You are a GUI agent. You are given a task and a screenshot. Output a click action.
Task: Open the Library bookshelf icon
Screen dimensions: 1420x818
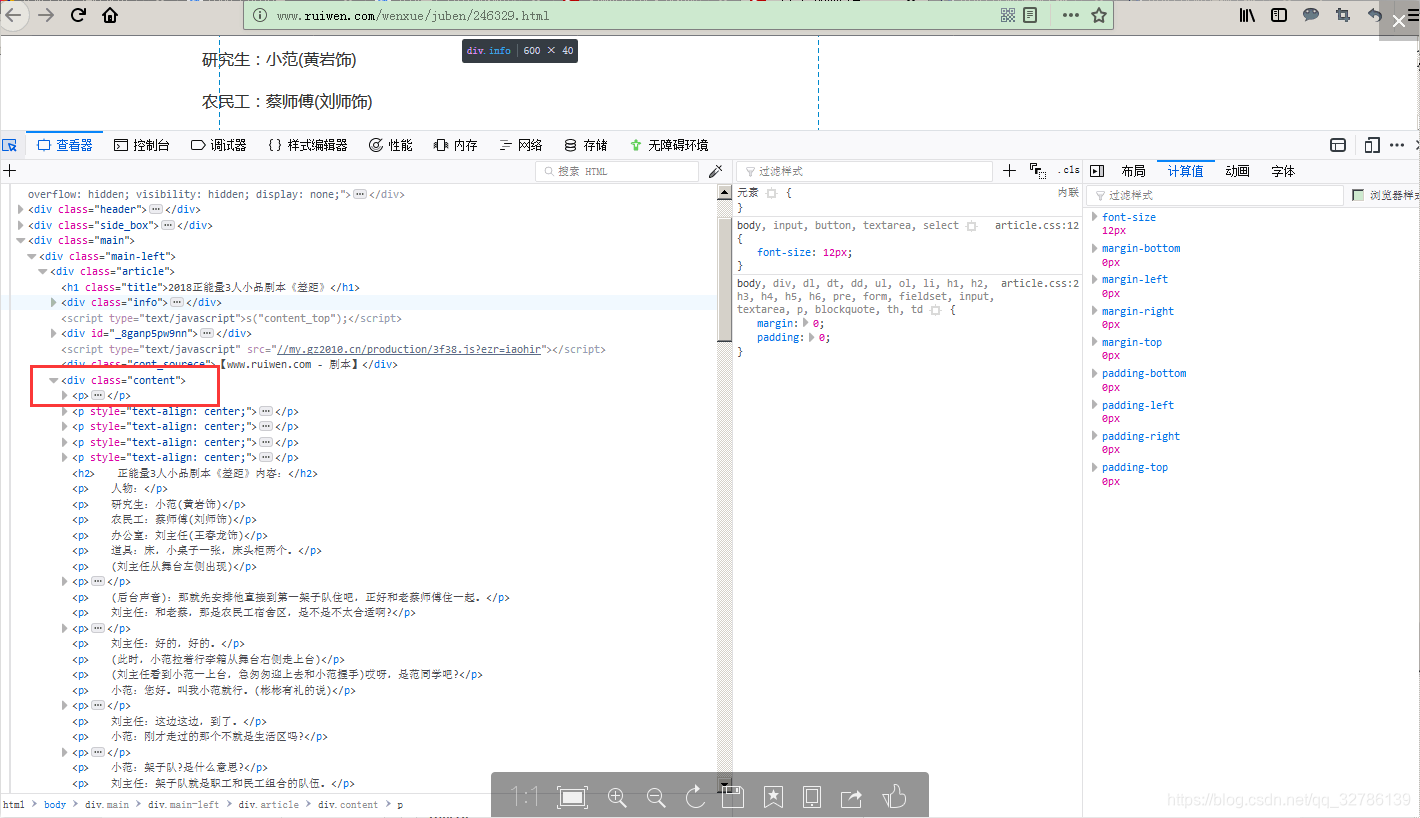1248,15
